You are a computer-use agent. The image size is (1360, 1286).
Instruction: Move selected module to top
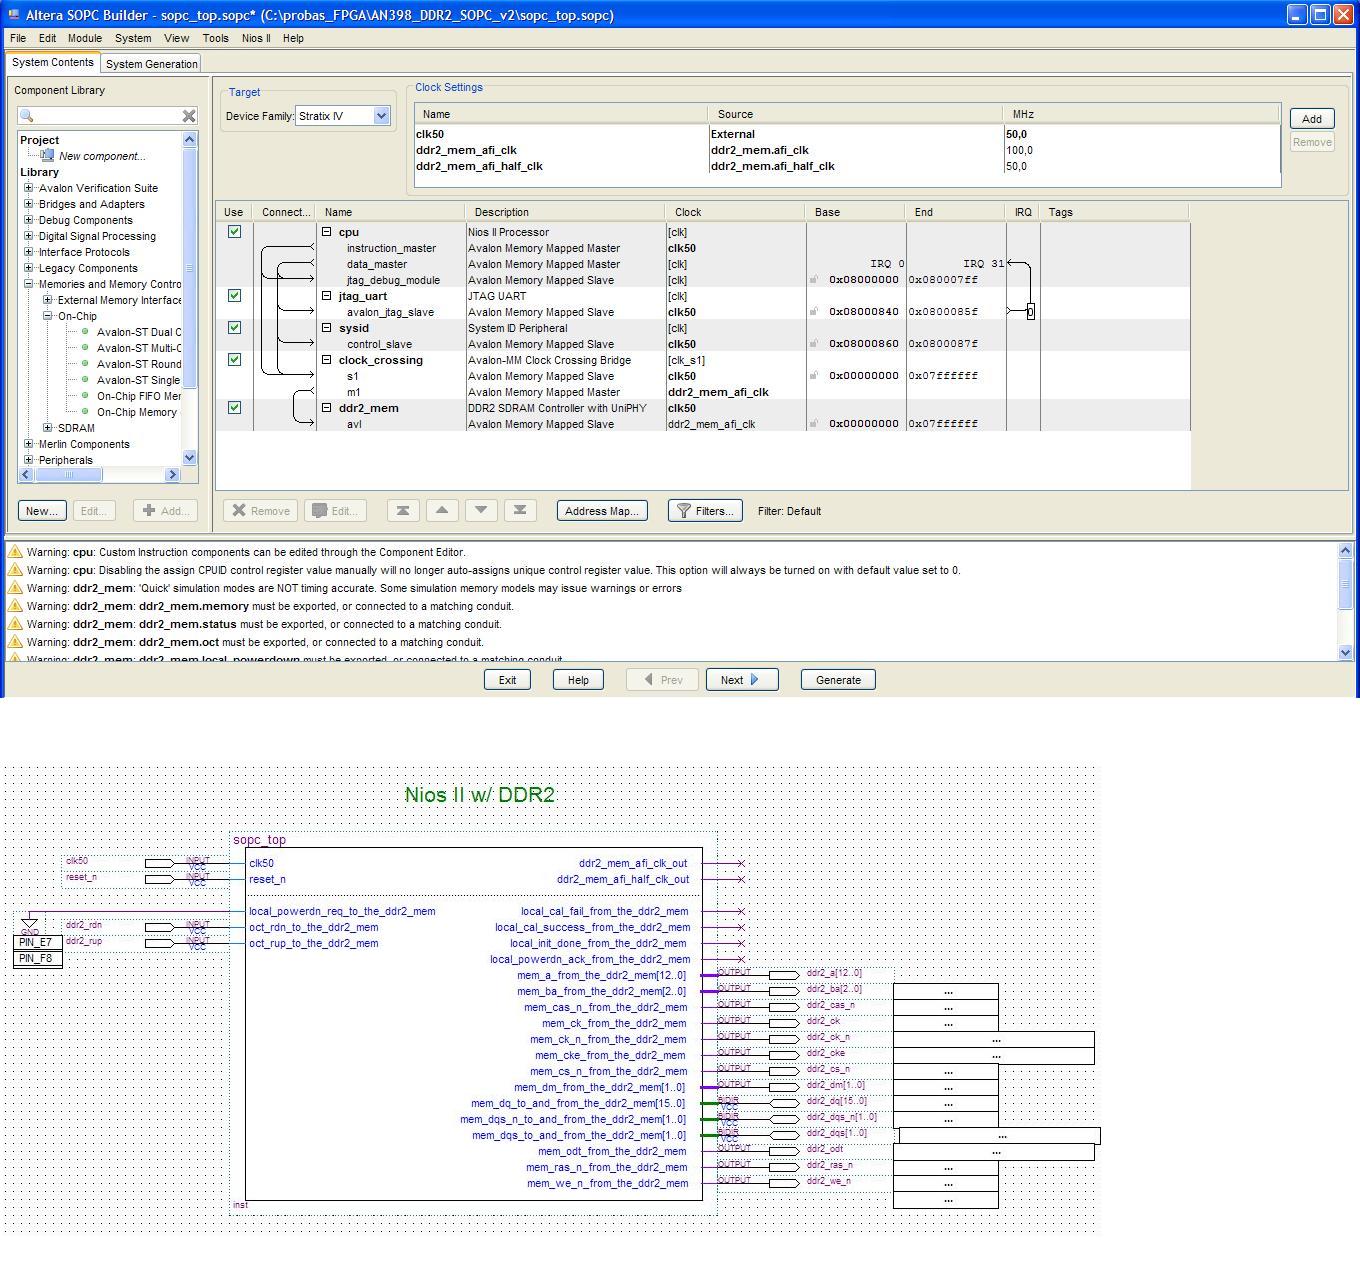(x=403, y=511)
